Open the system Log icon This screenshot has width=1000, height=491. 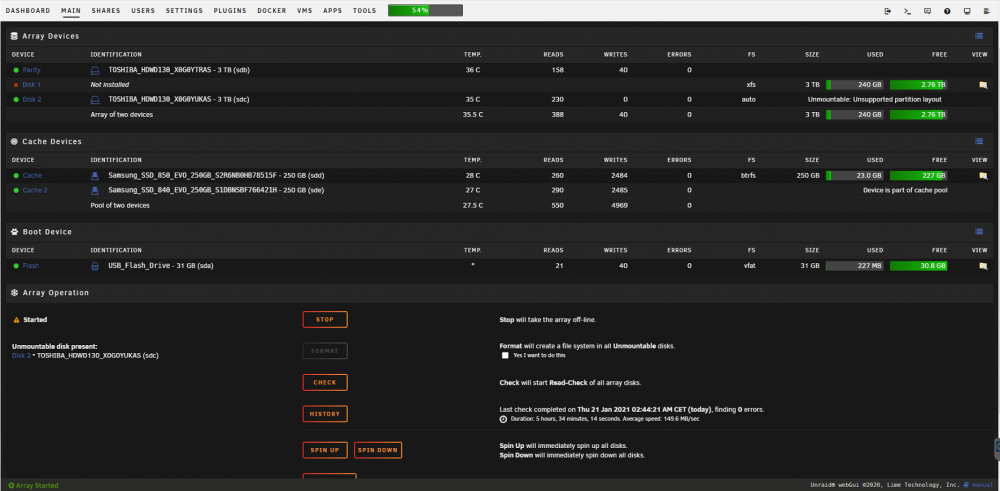click(x=987, y=11)
